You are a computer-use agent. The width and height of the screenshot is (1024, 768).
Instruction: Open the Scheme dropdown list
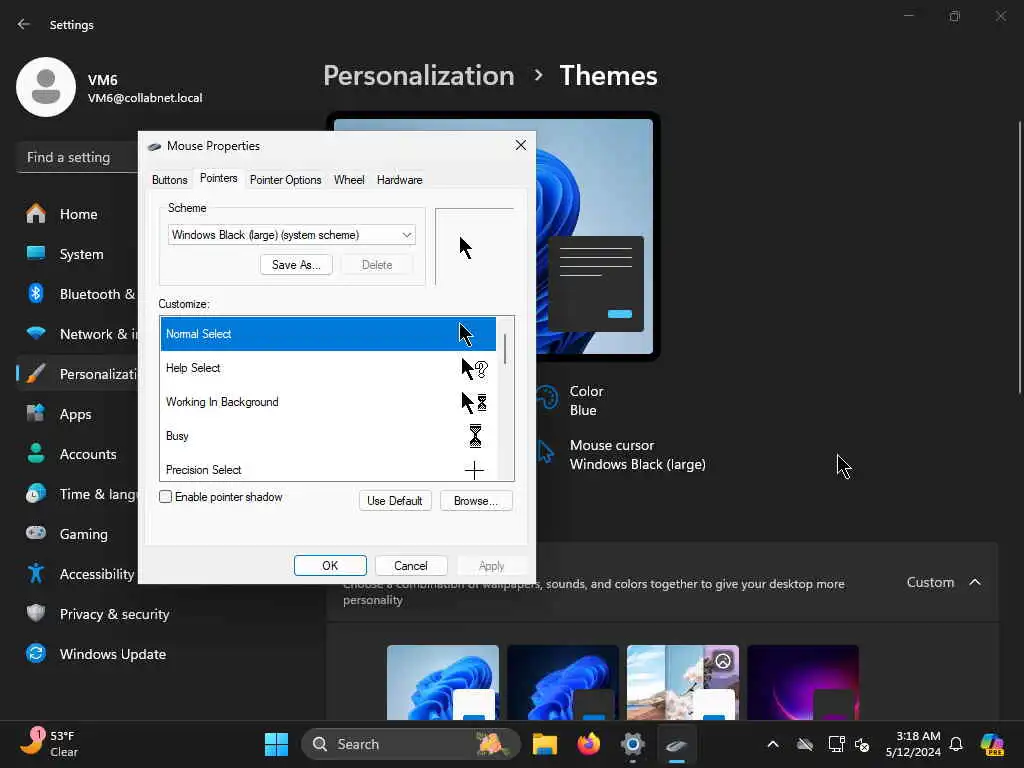[292, 234]
